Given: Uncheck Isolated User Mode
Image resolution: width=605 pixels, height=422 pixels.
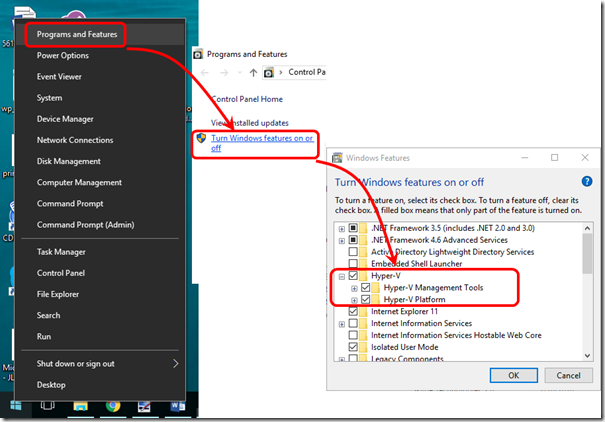Looking at the screenshot, I should [353, 347].
